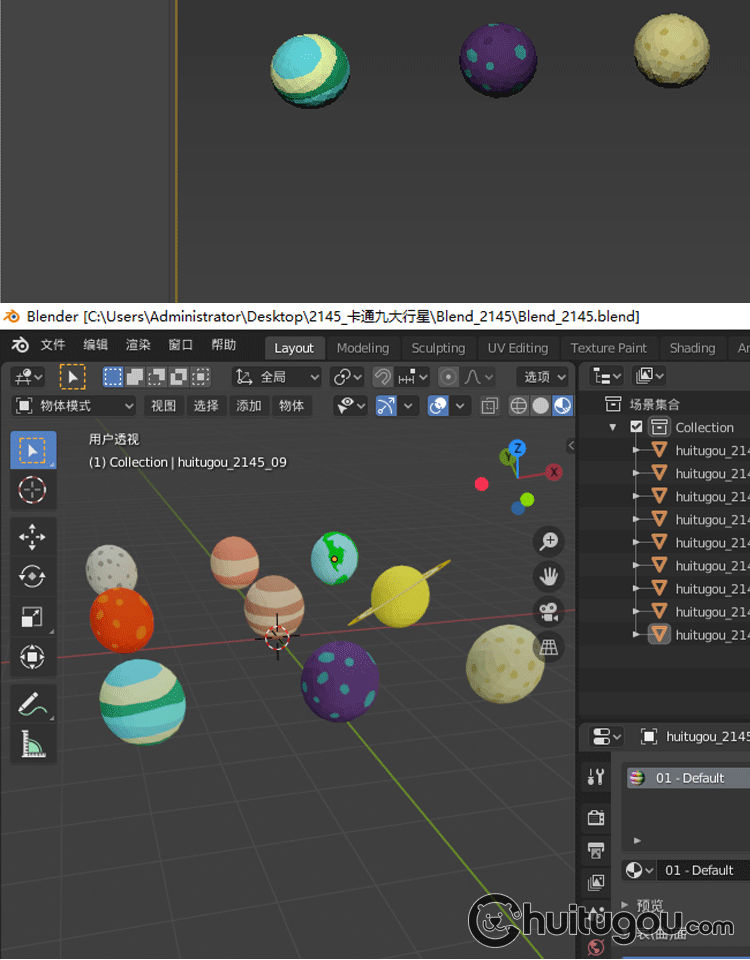The height and width of the screenshot is (960, 750).
Task: Click the camera view icon in viewport
Action: [548, 611]
